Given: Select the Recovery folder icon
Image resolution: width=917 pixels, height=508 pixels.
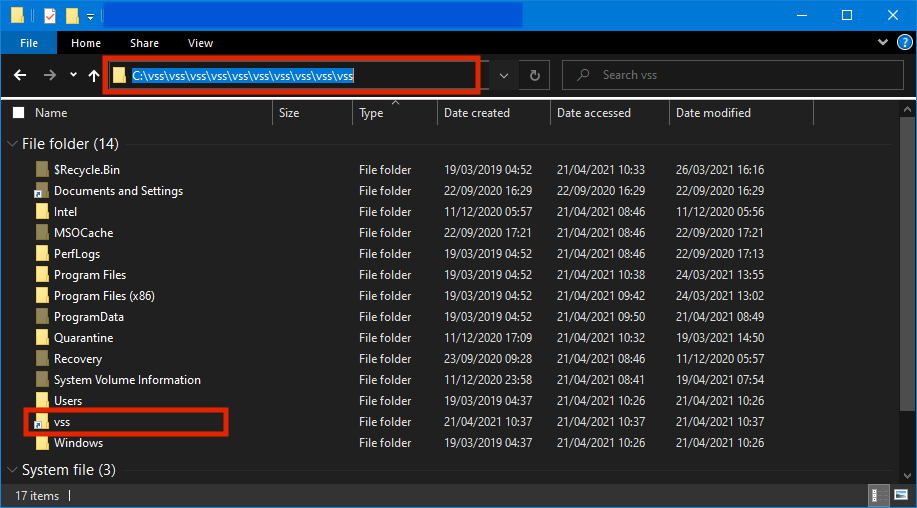Looking at the screenshot, I should click(42, 359).
